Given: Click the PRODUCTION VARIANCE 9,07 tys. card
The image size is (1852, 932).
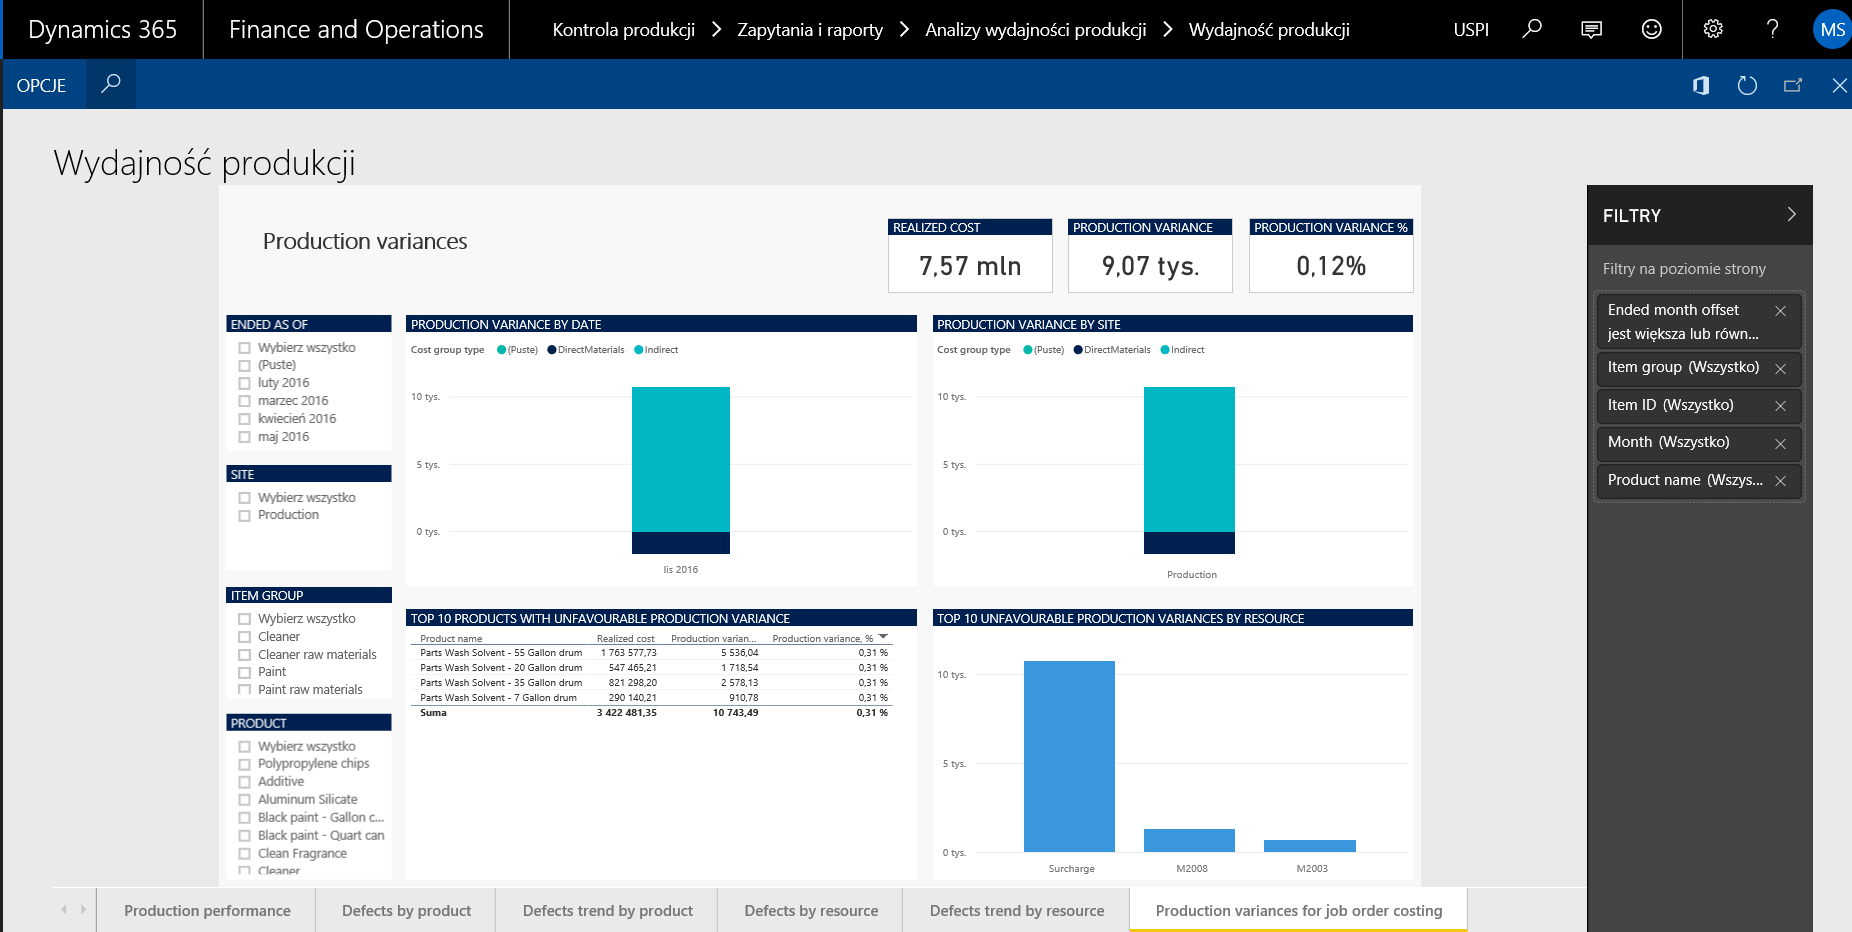Looking at the screenshot, I should (1150, 256).
